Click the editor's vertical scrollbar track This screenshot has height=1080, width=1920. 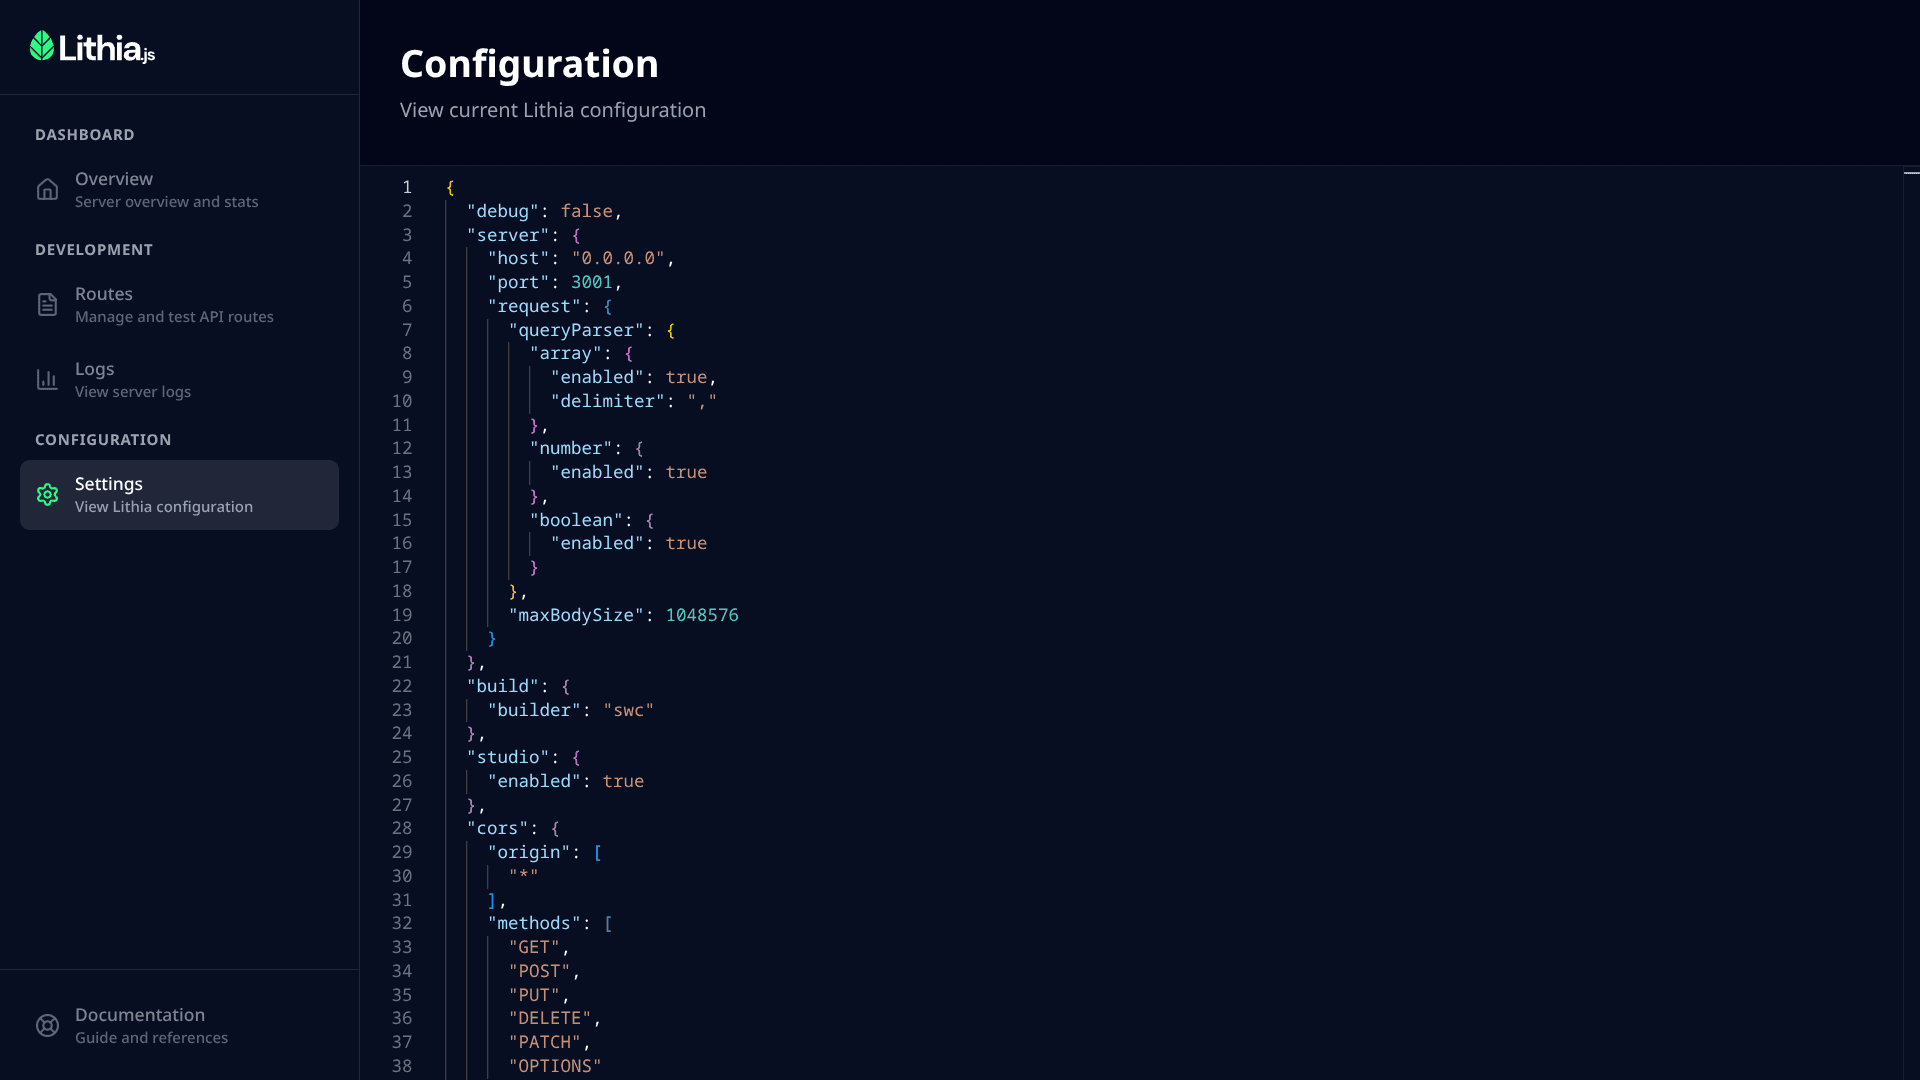pos(1911,600)
